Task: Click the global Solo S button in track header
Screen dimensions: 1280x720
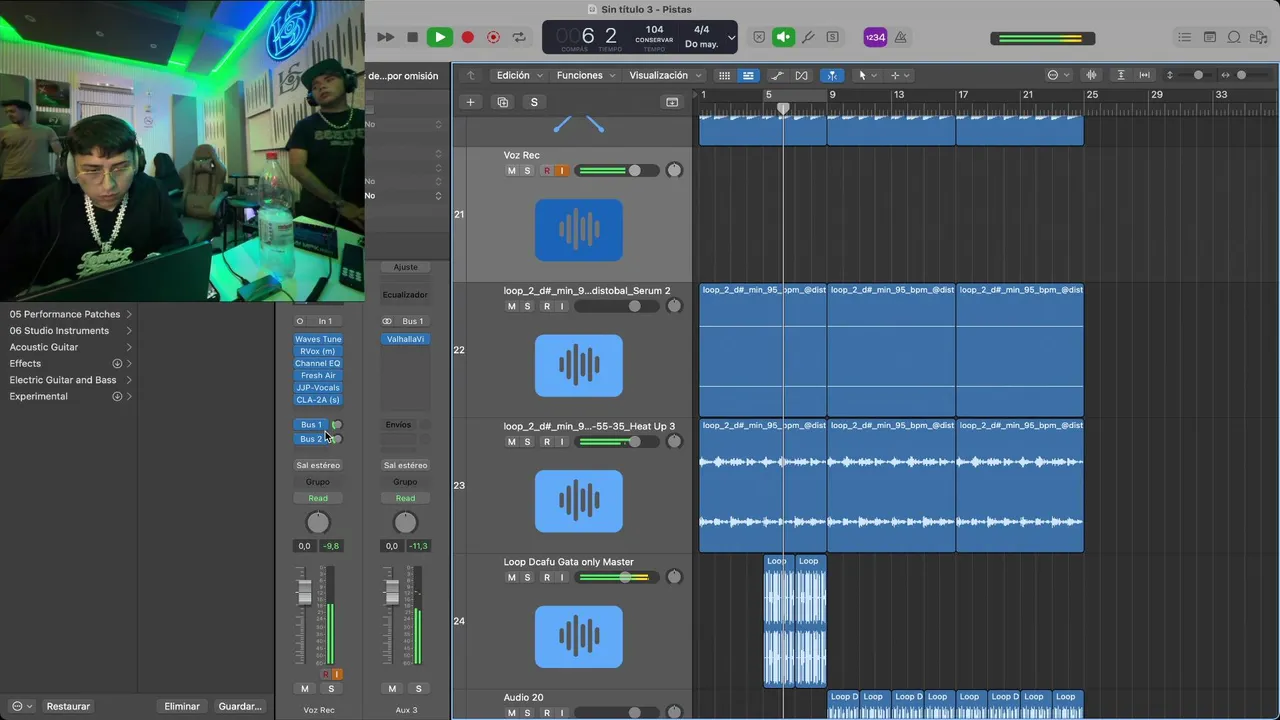Action: tap(534, 102)
